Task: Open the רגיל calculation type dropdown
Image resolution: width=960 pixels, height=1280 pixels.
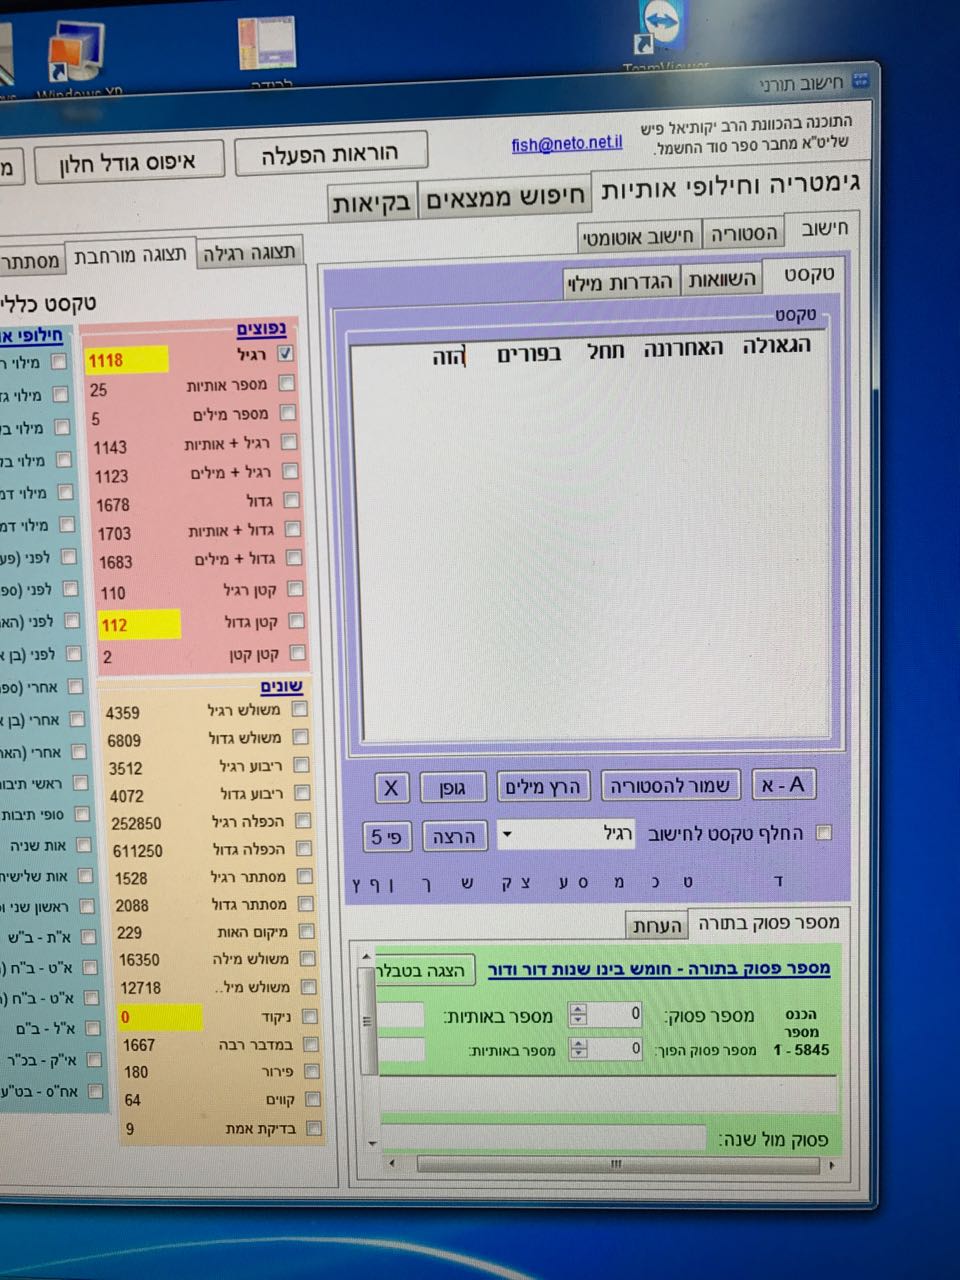Action: (x=507, y=835)
